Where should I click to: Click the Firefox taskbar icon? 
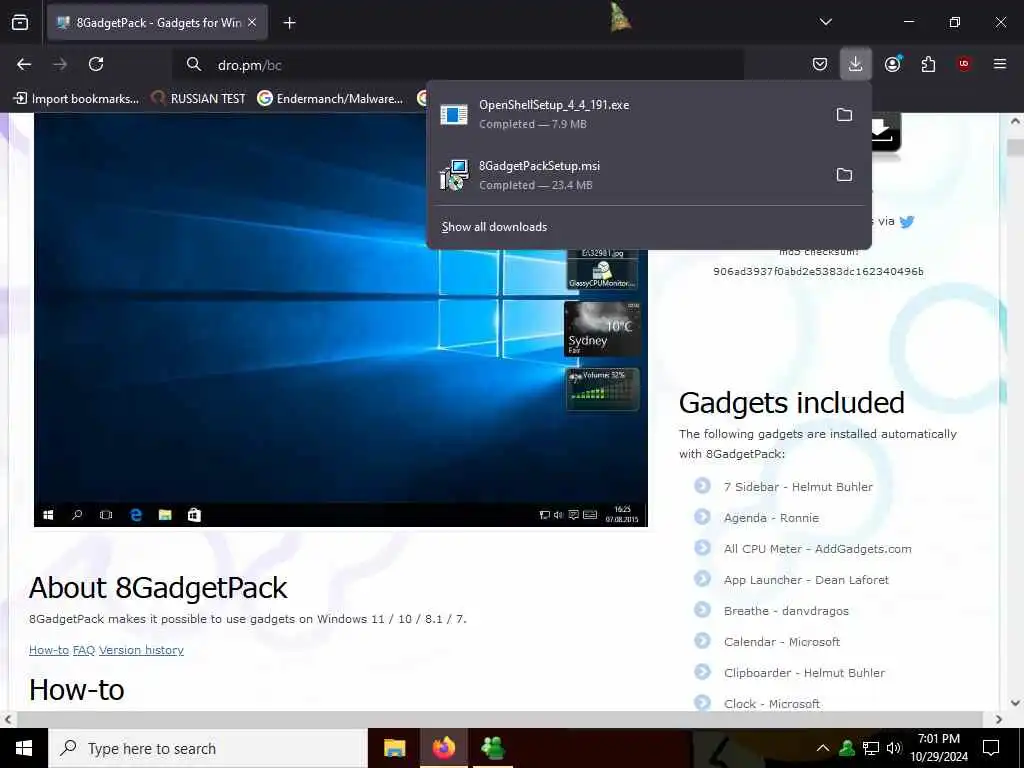[x=443, y=748]
